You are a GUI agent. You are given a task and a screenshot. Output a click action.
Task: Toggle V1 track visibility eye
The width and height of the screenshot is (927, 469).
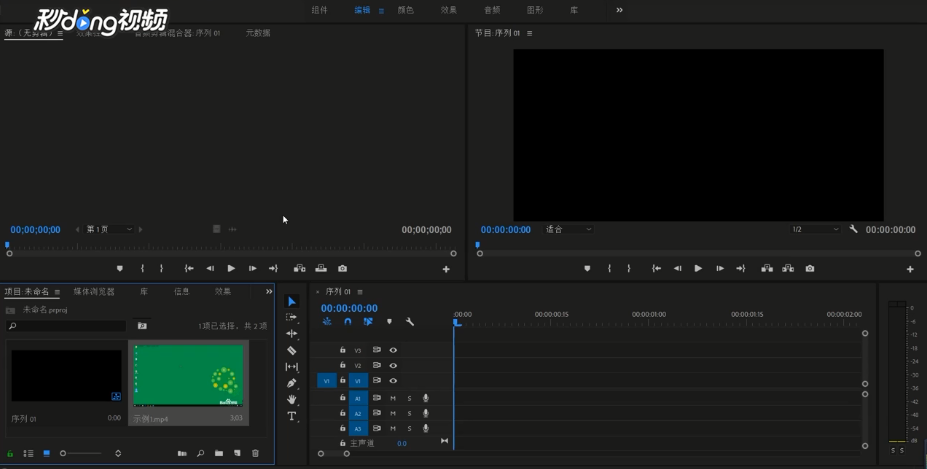point(393,381)
